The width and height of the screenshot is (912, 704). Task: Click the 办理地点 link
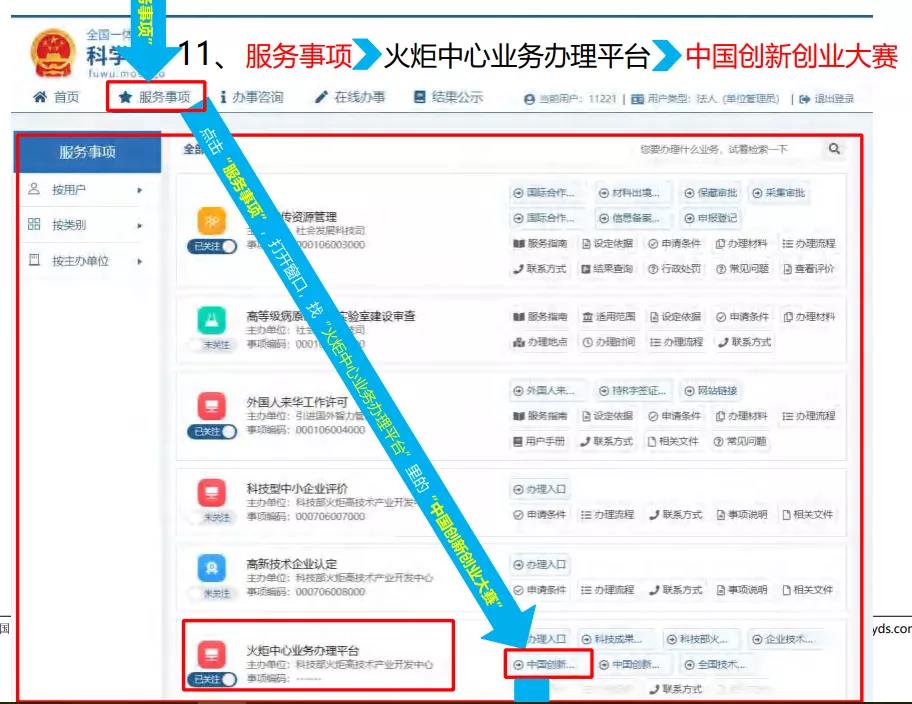[540, 342]
